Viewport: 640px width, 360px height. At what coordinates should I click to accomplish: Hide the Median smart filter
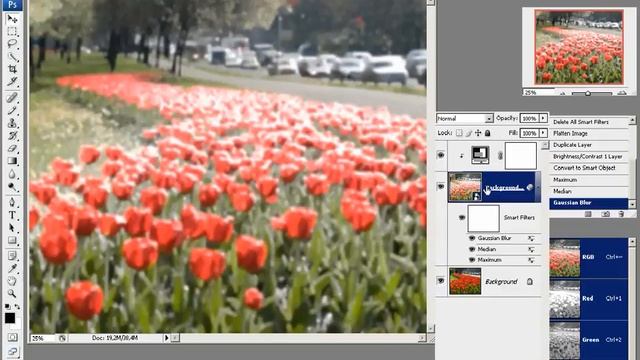click(472, 249)
